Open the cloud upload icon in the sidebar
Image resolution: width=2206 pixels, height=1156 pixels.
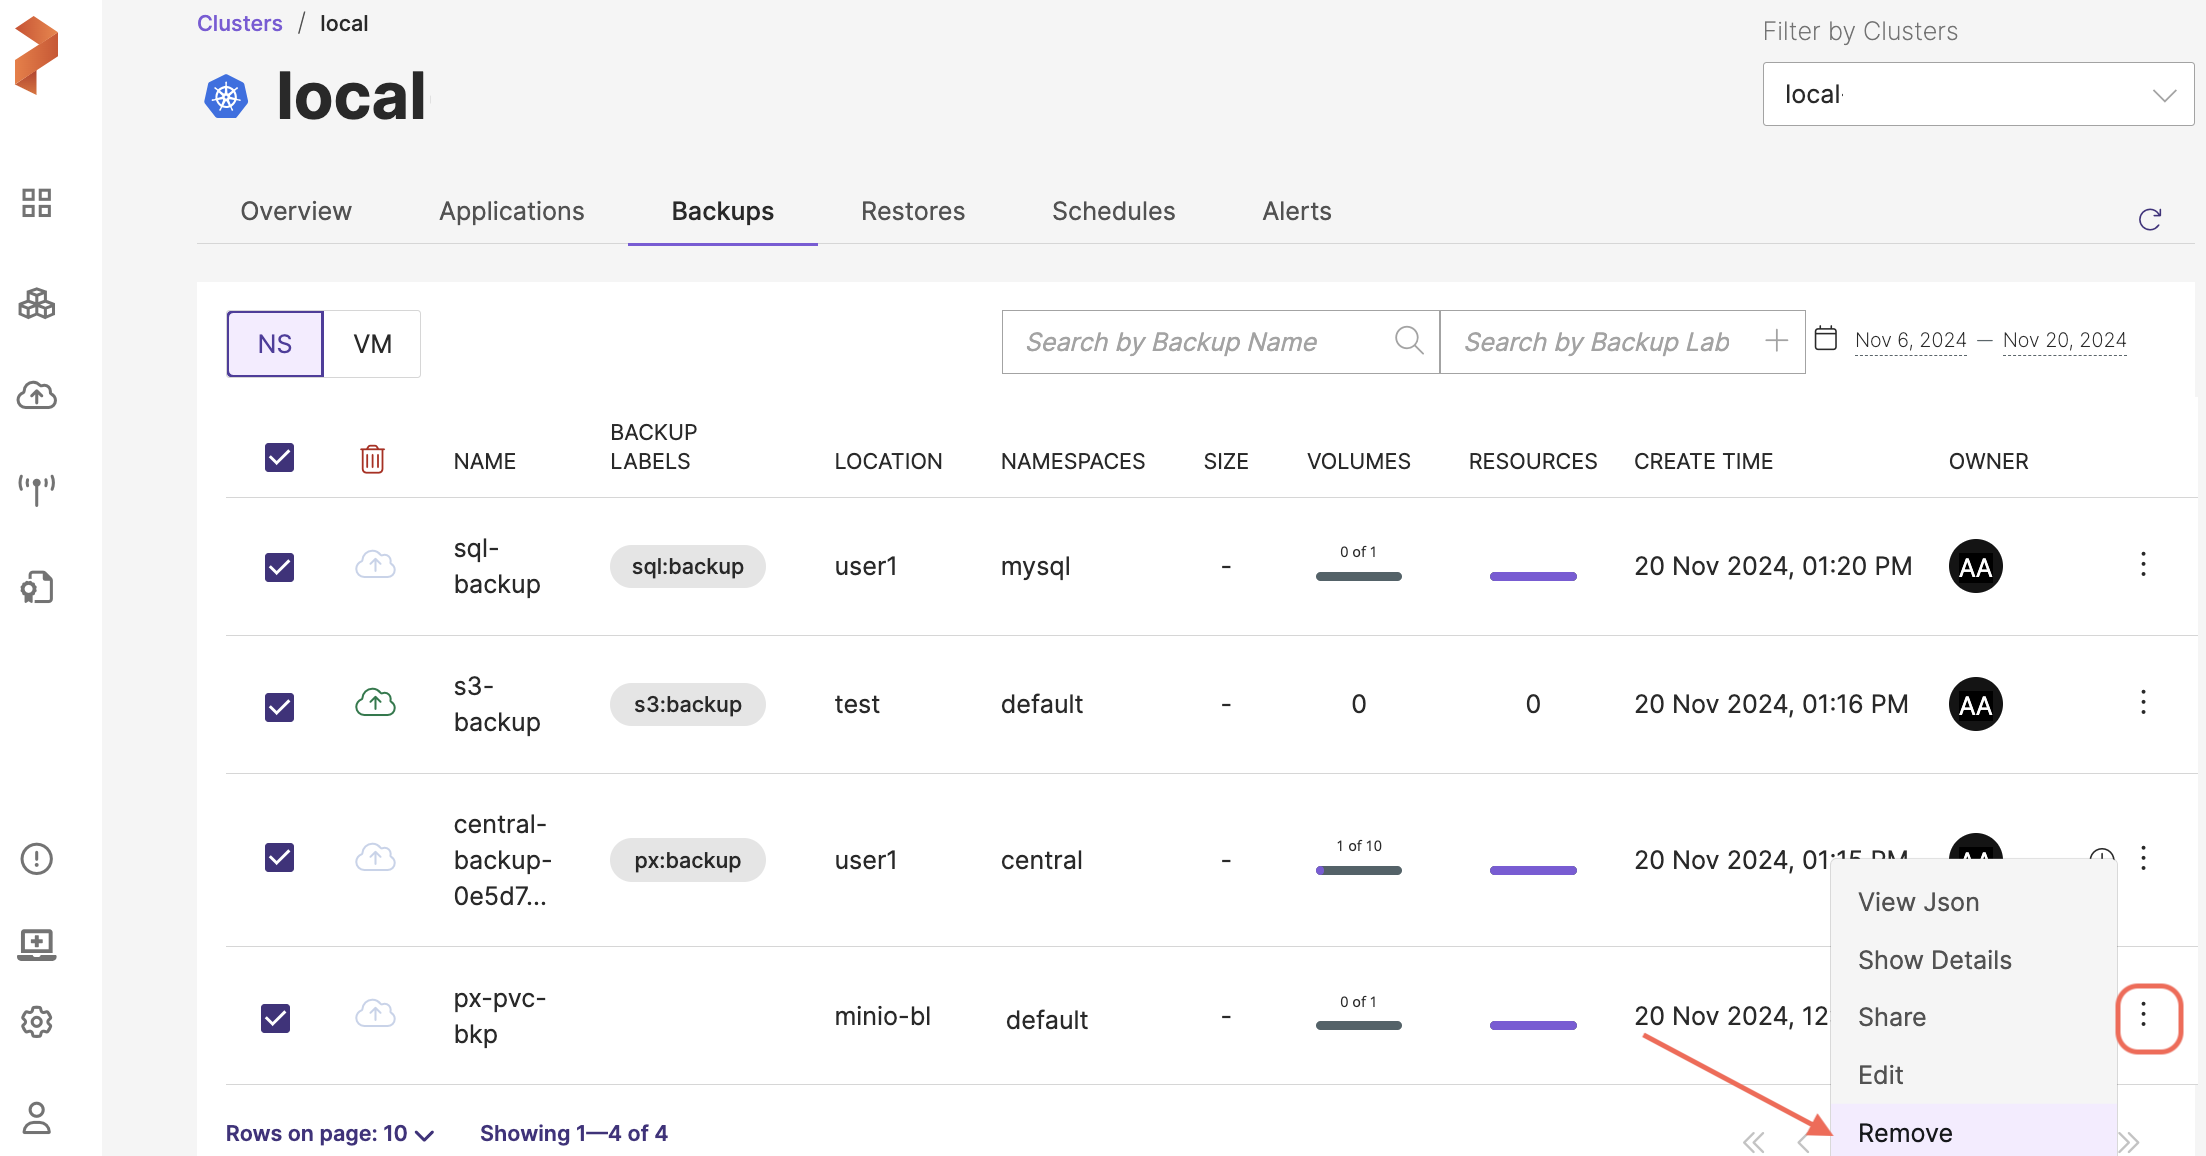37,396
